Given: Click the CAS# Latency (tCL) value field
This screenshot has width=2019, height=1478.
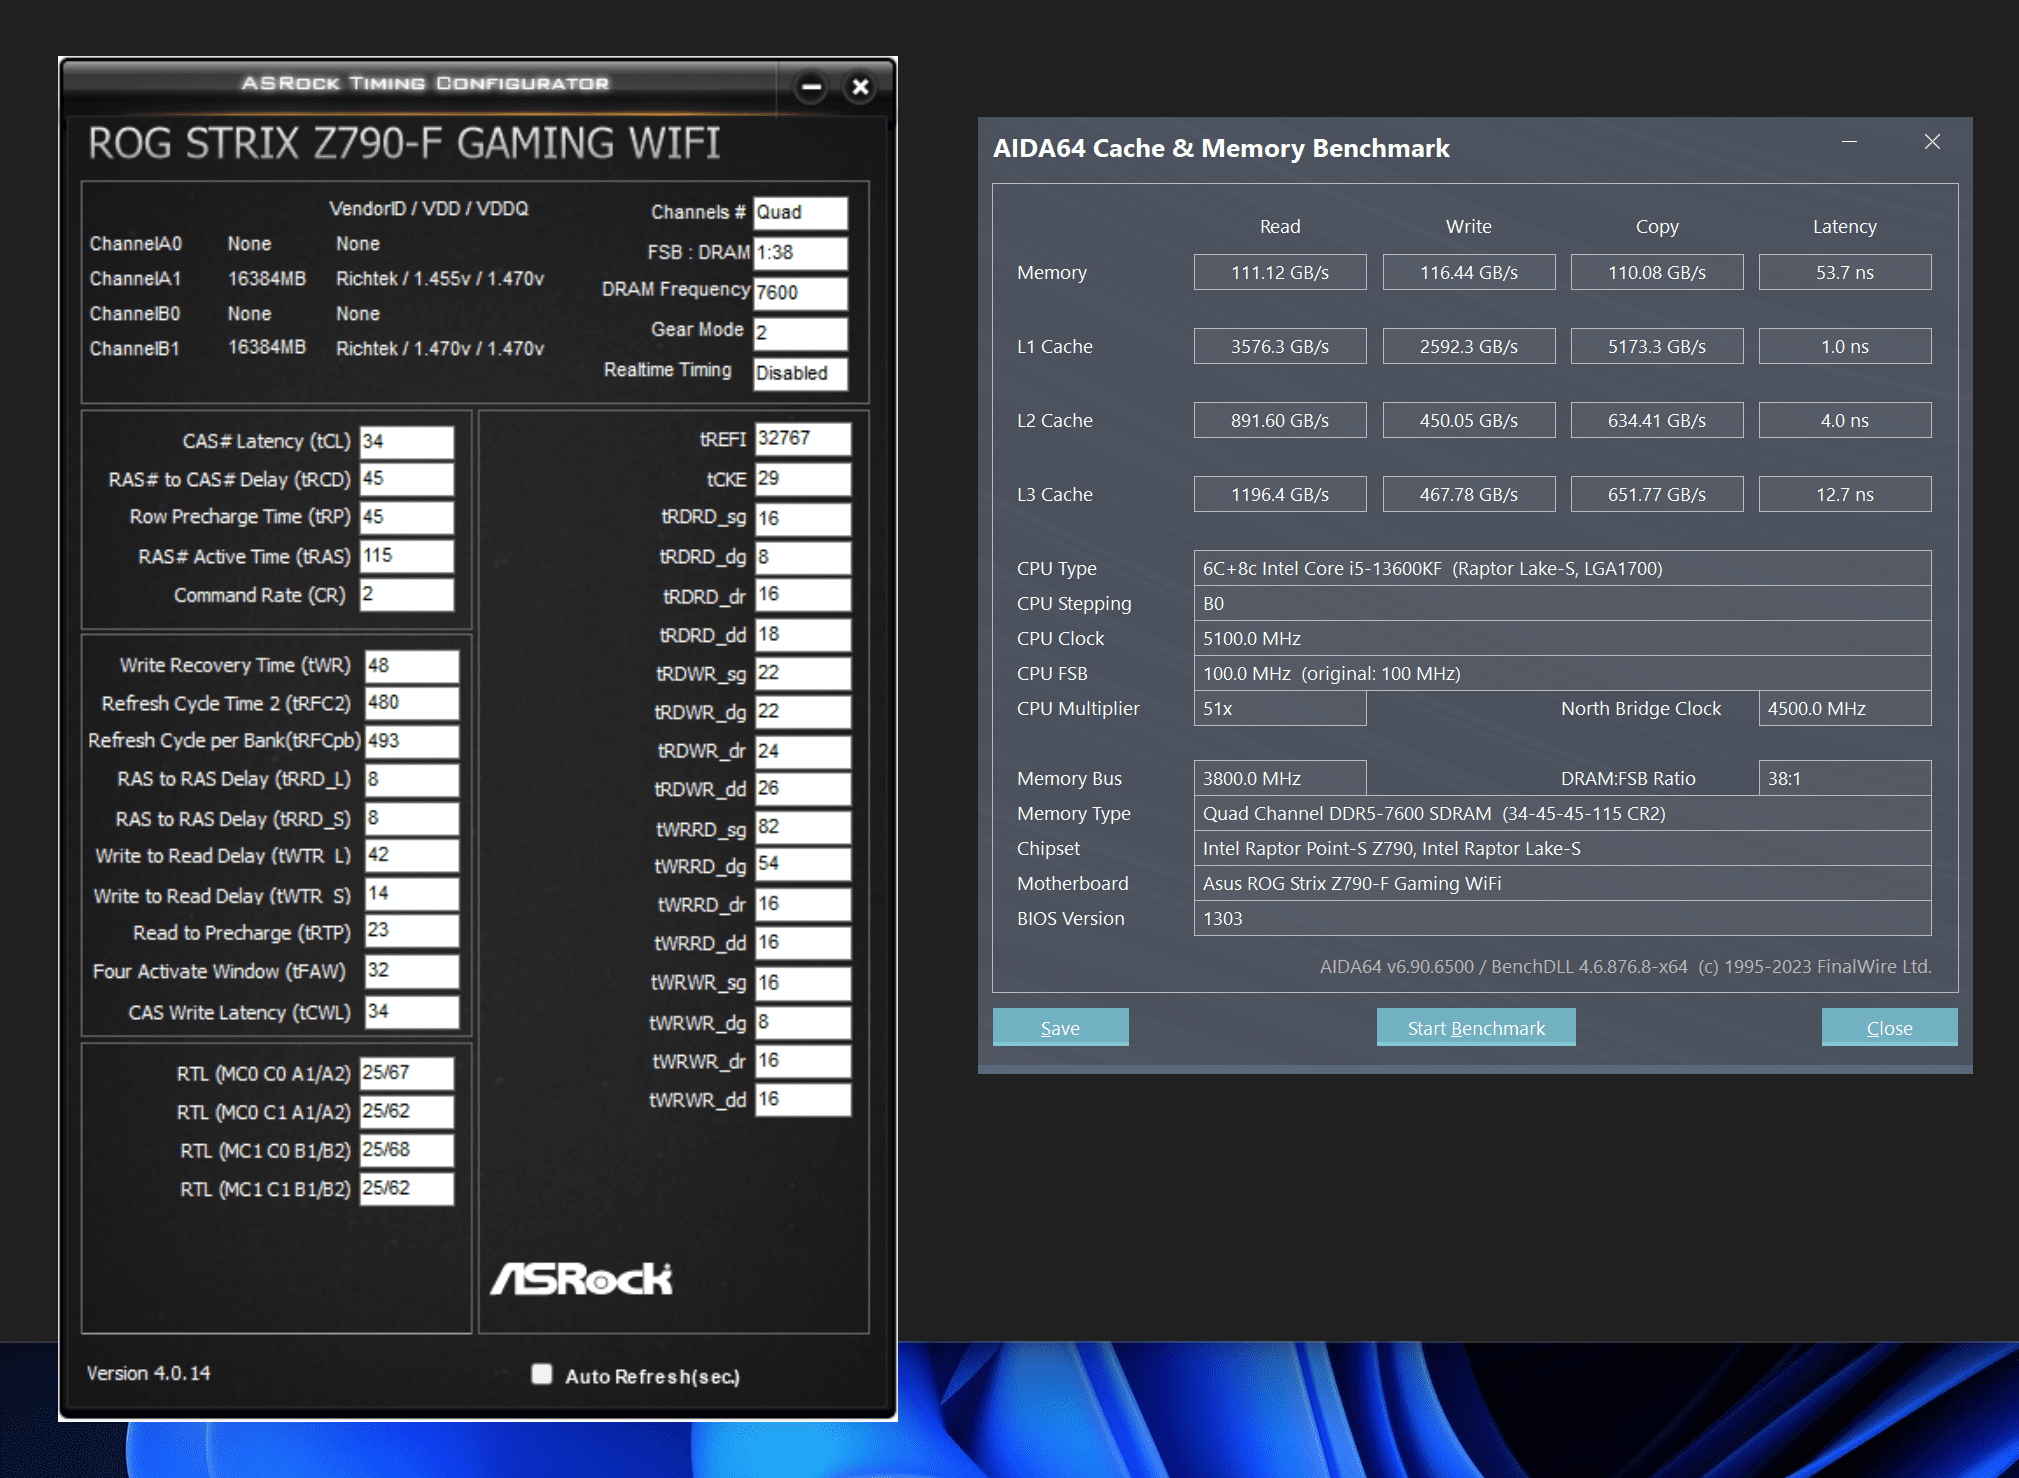Looking at the screenshot, I should 406,441.
